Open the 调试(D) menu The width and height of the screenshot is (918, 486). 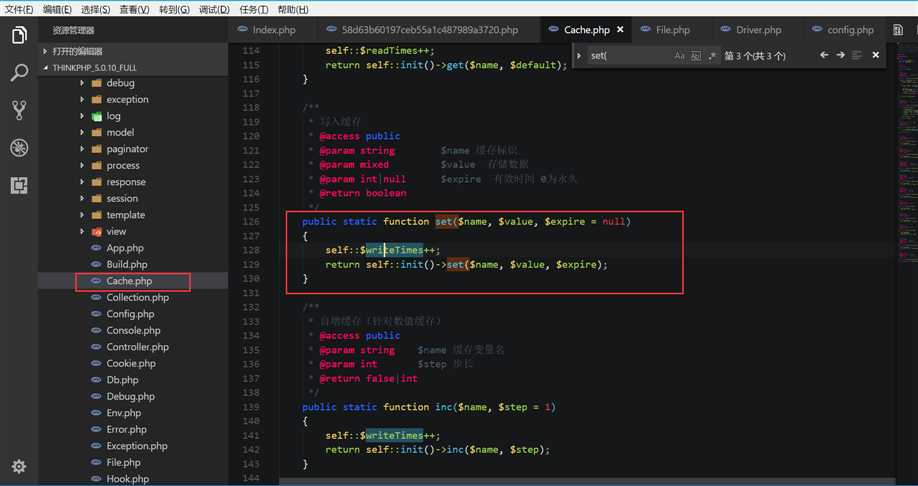[214, 9]
